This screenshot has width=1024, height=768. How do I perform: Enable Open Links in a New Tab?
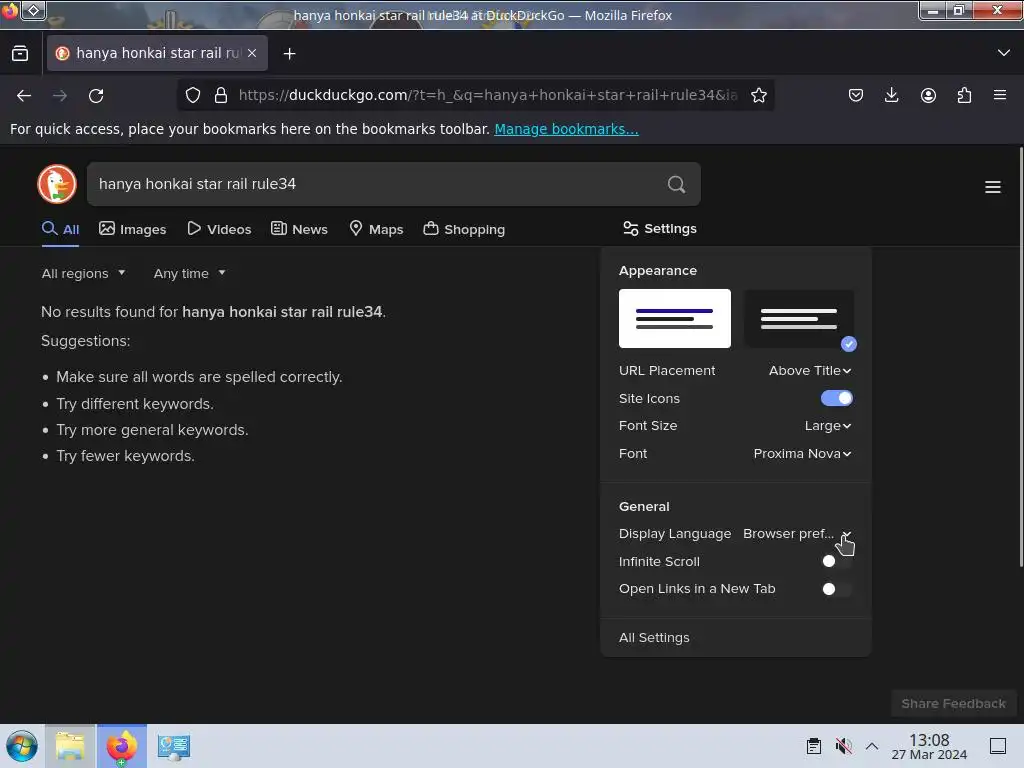(837, 589)
